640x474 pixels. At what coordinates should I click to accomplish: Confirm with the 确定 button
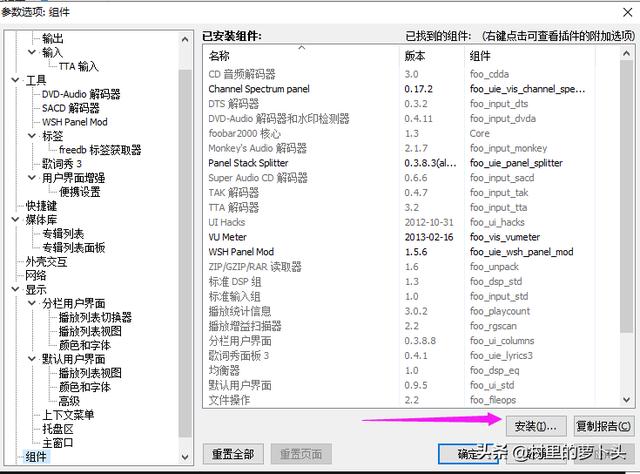pos(468,454)
